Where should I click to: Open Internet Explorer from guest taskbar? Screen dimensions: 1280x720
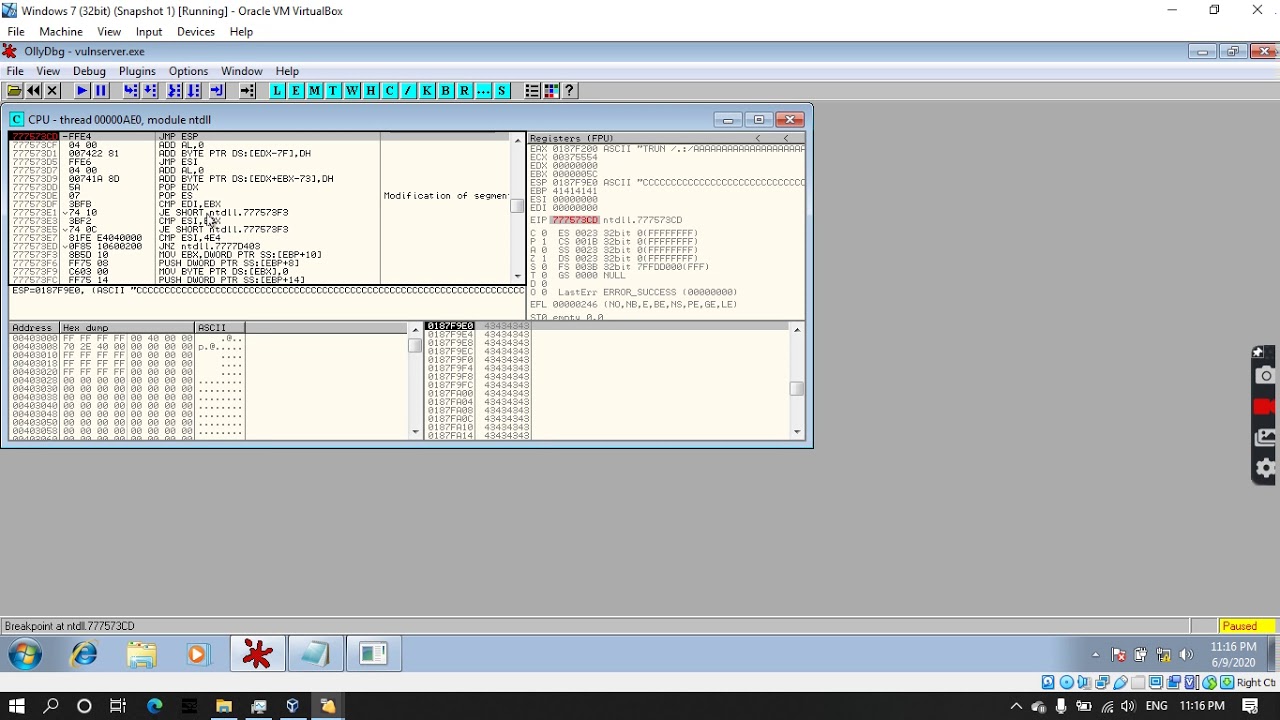pos(84,655)
